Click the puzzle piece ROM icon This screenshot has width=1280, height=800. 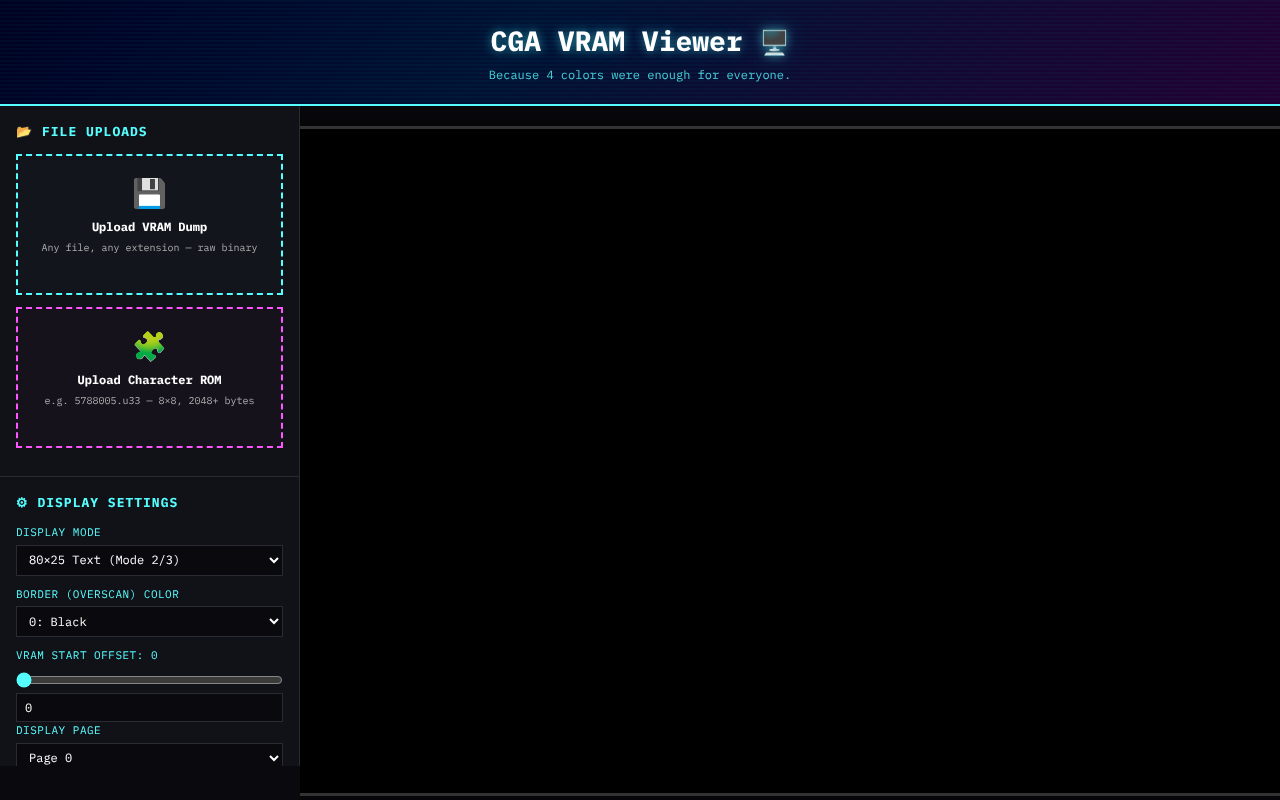click(x=149, y=346)
